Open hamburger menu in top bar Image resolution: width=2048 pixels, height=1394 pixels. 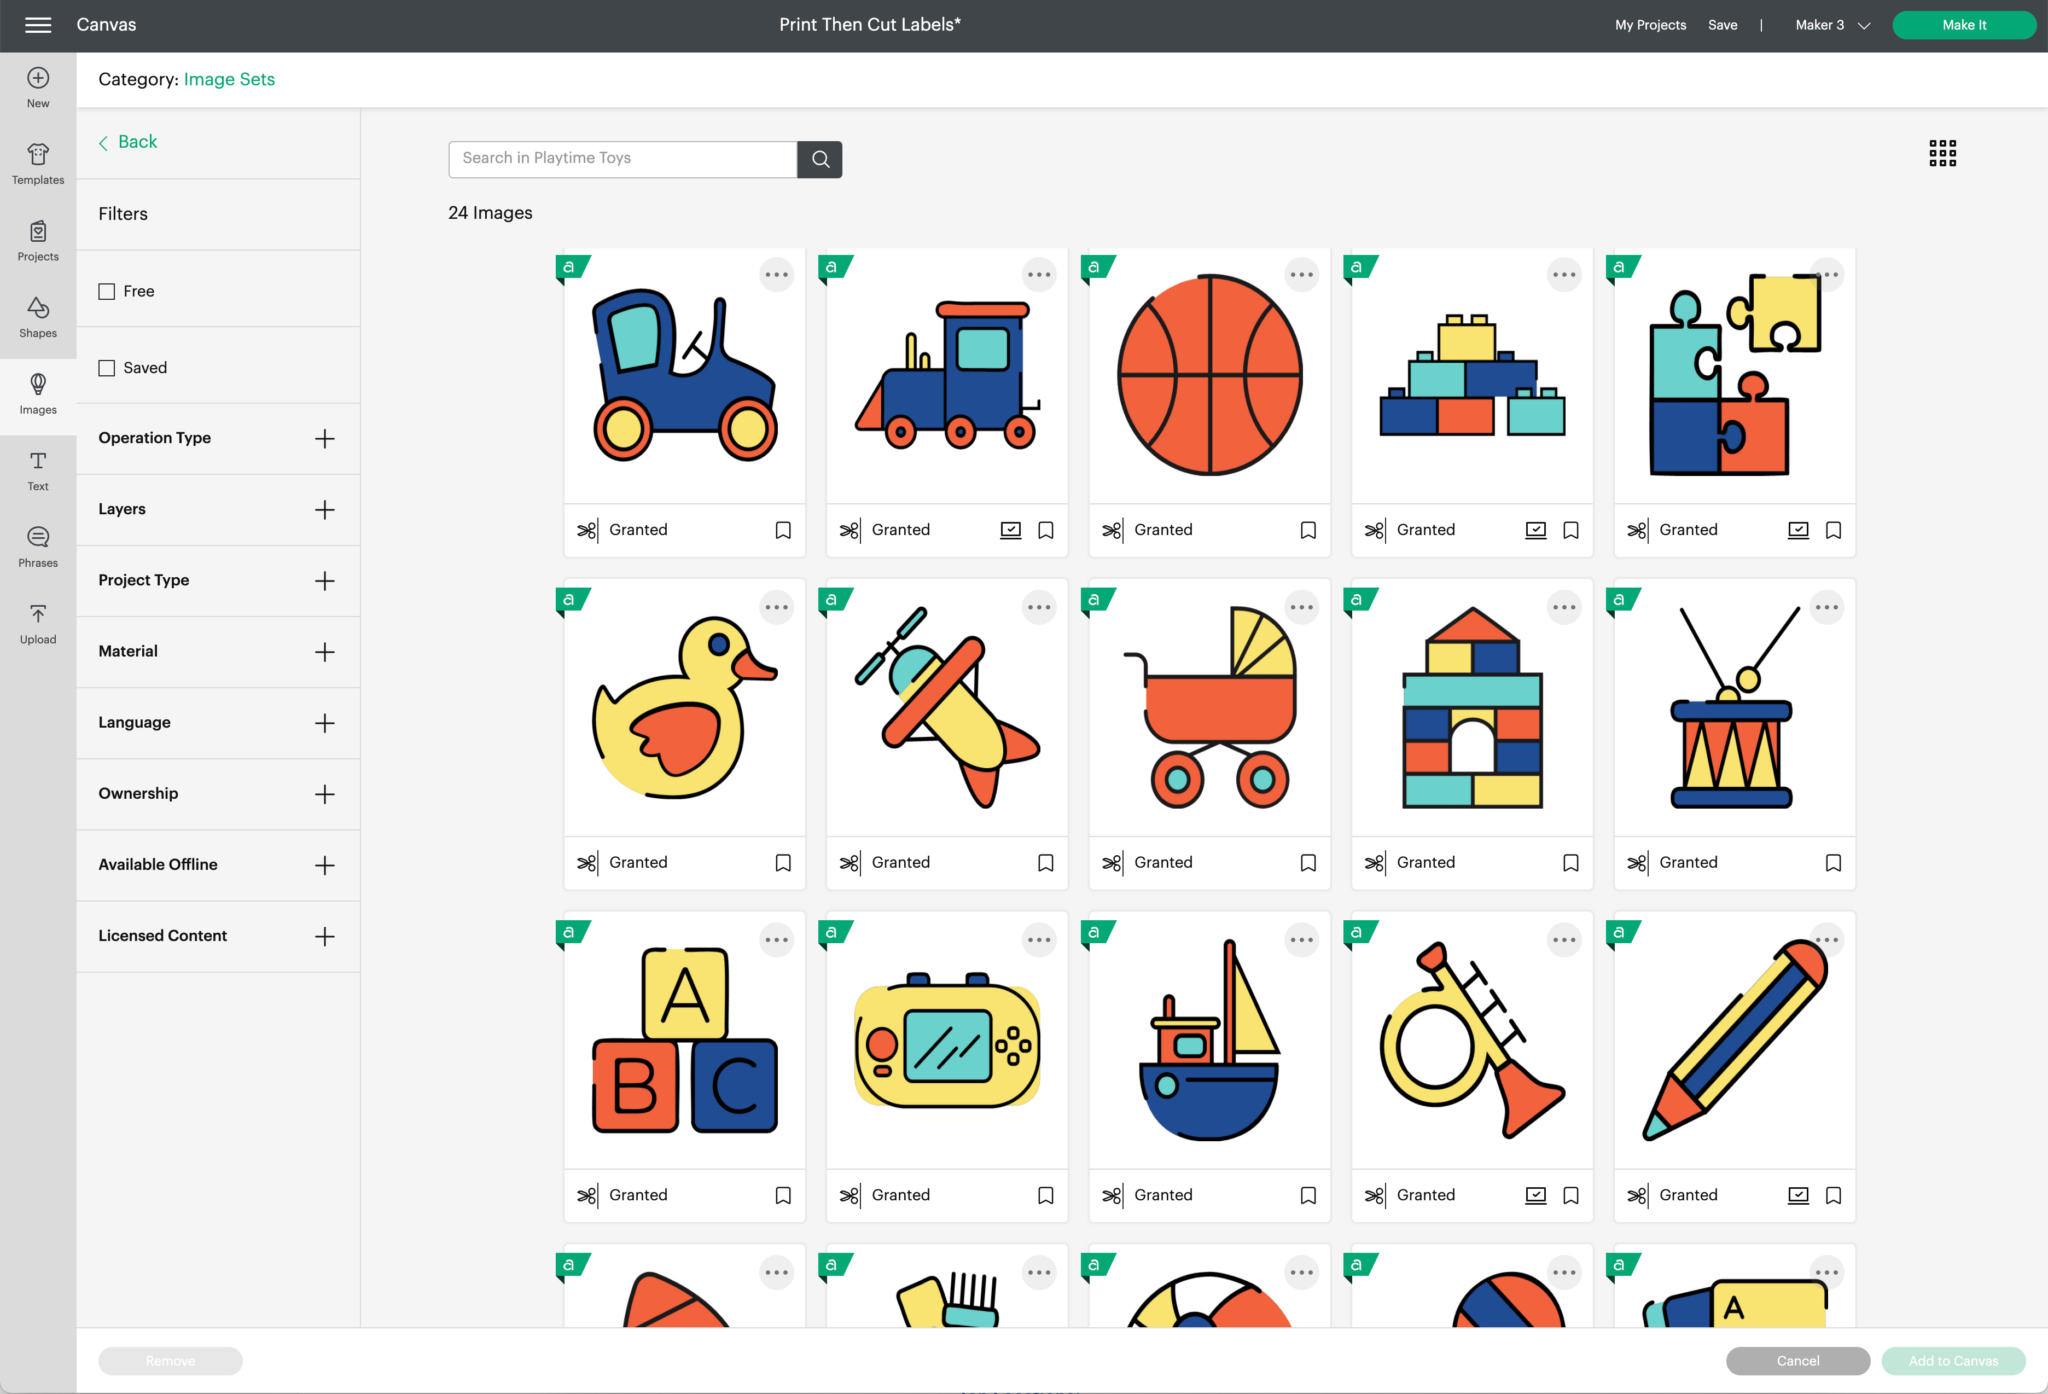click(x=38, y=25)
